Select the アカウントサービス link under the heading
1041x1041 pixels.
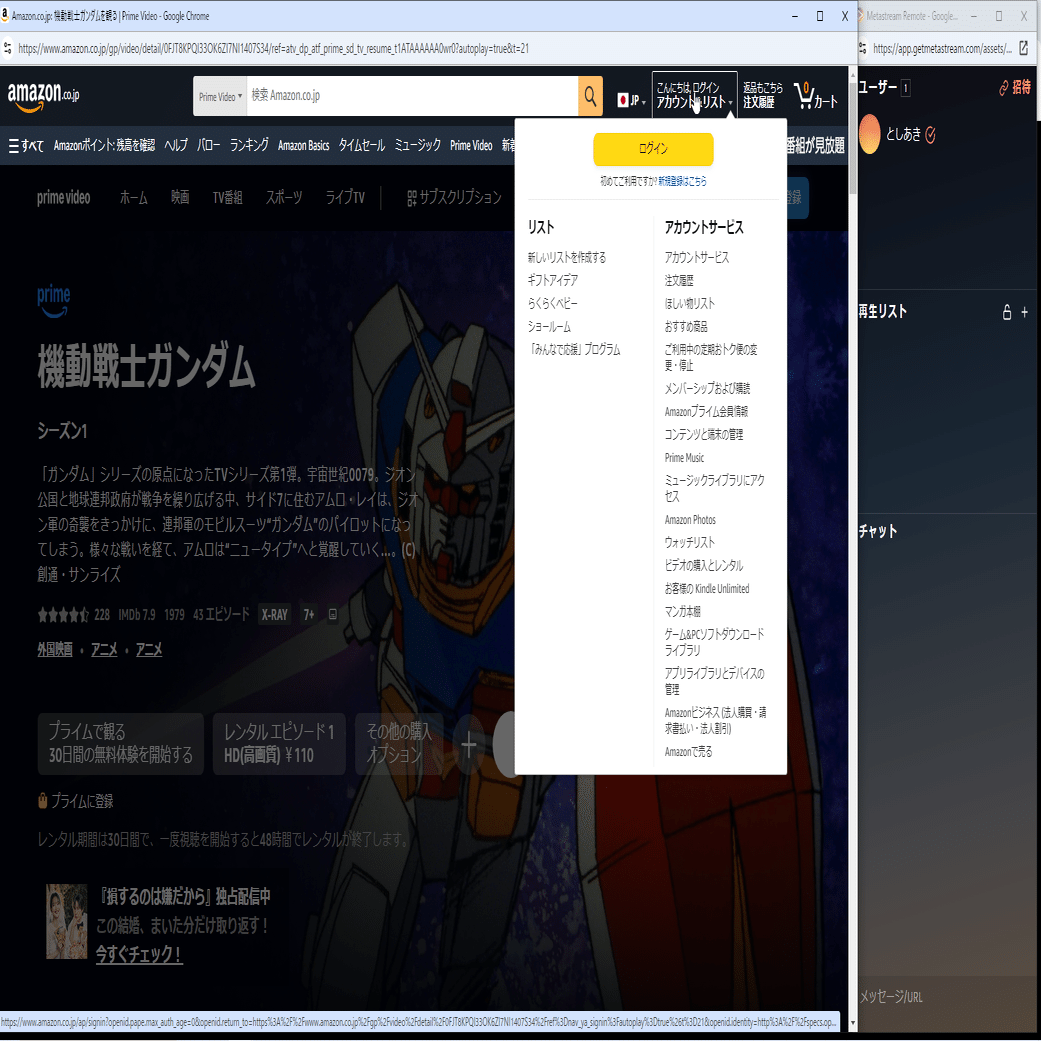pos(696,258)
